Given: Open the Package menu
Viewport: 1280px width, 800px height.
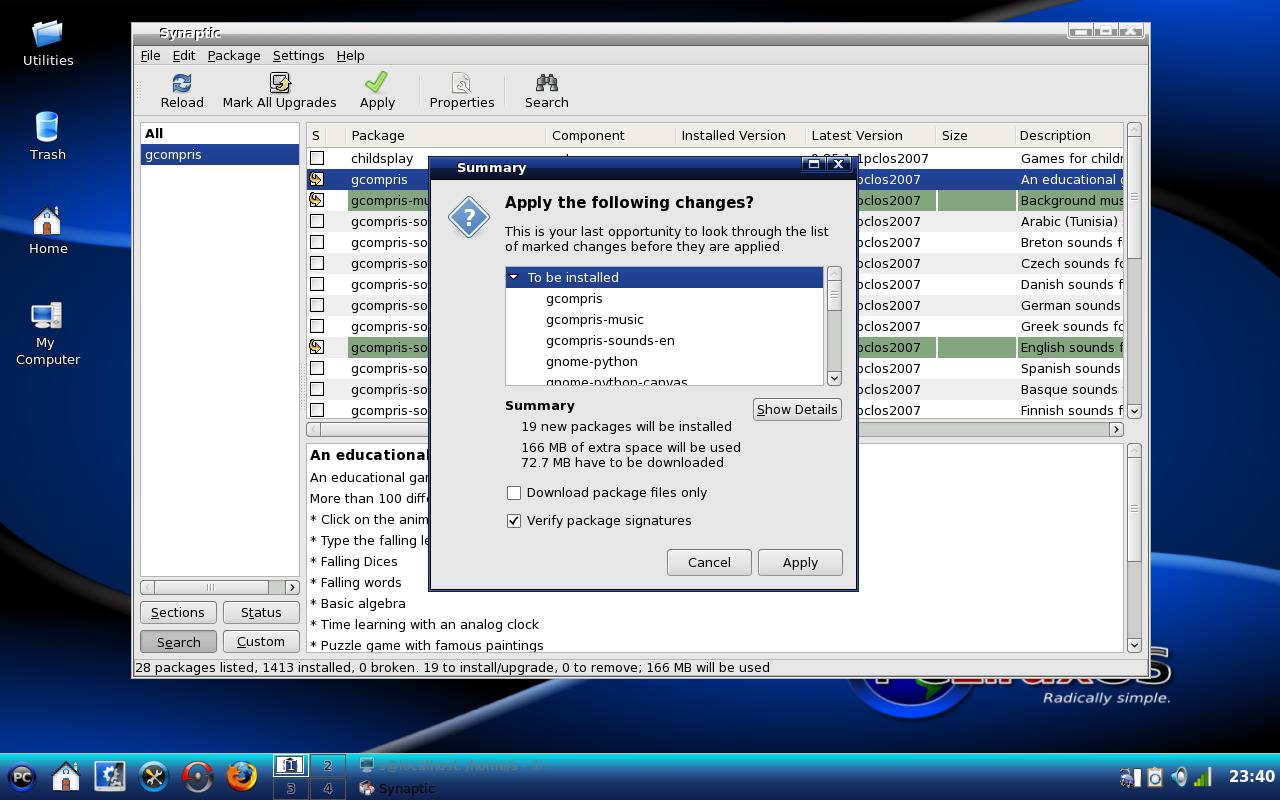Looking at the screenshot, I should [x=234, y=56].
